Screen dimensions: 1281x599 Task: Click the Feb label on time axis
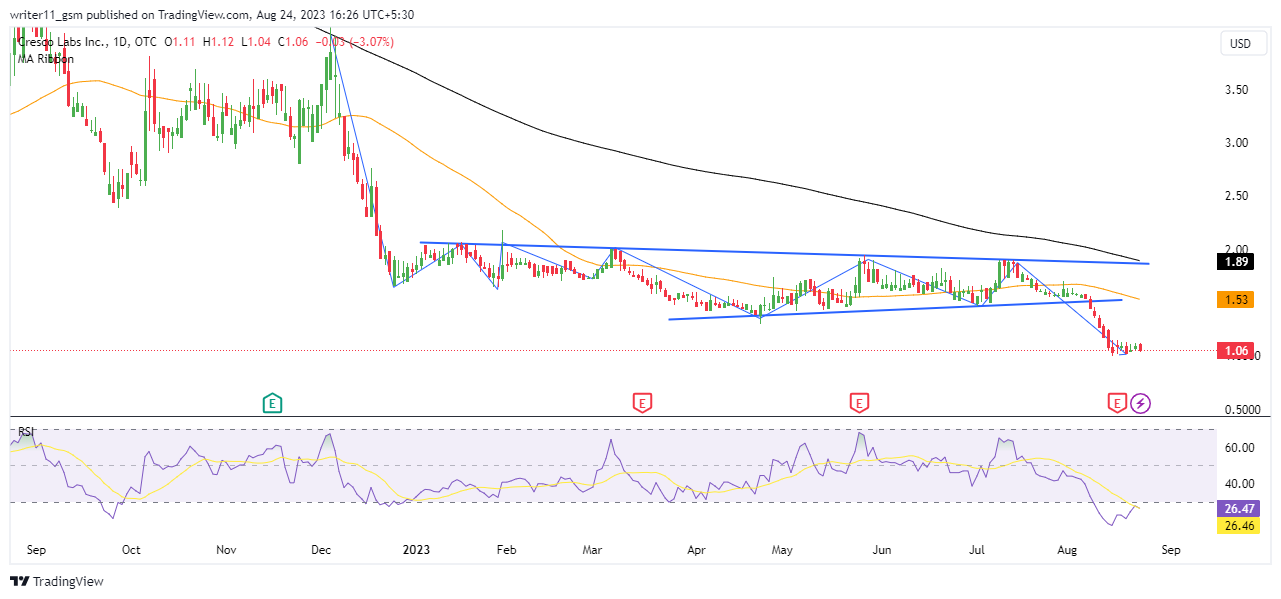(506, 550)
